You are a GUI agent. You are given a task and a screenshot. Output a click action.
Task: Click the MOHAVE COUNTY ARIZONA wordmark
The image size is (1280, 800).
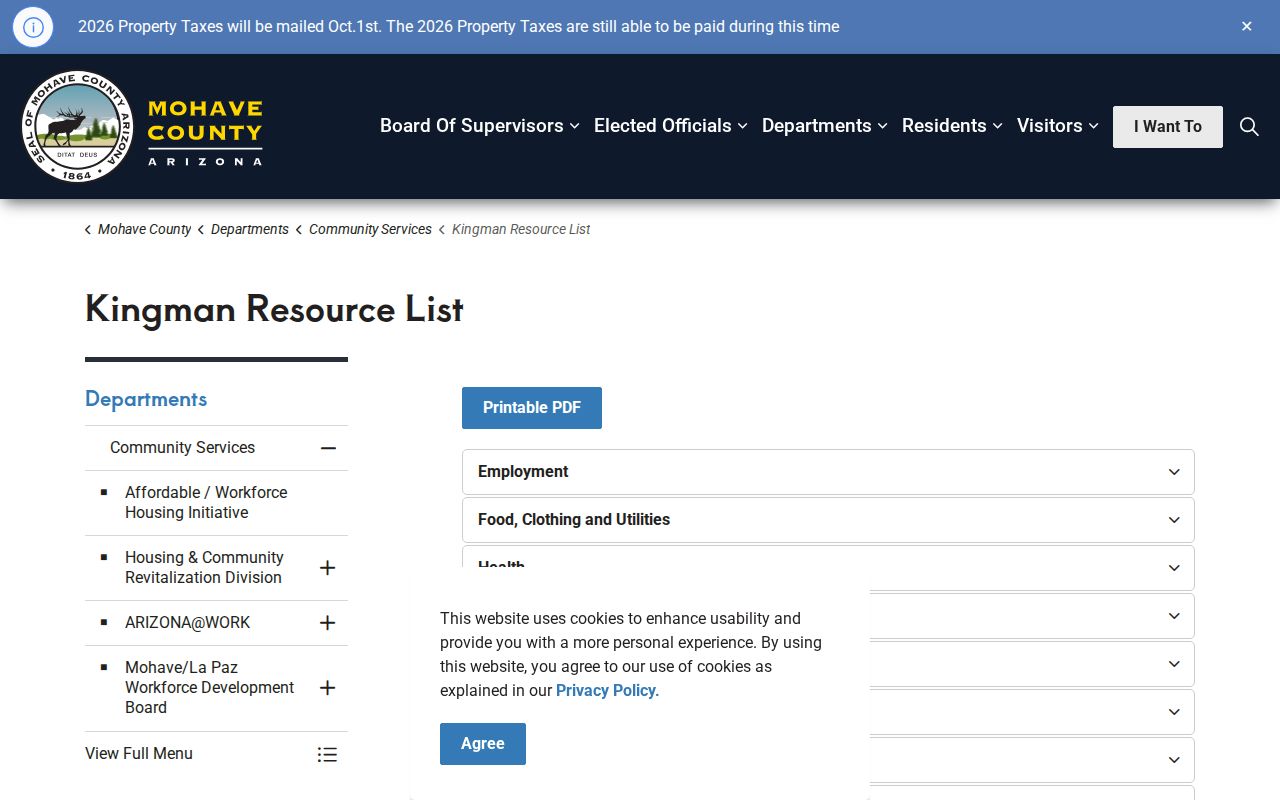click(205, 132)
